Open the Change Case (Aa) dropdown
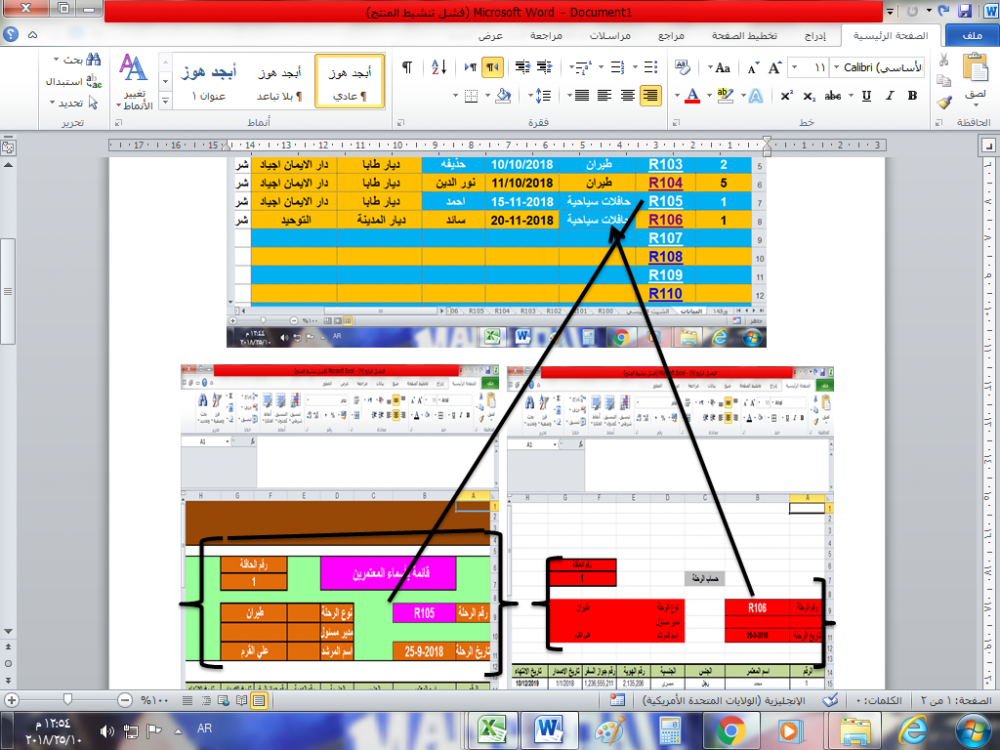This screenshot has height=750, width=1000. point(719,68)
